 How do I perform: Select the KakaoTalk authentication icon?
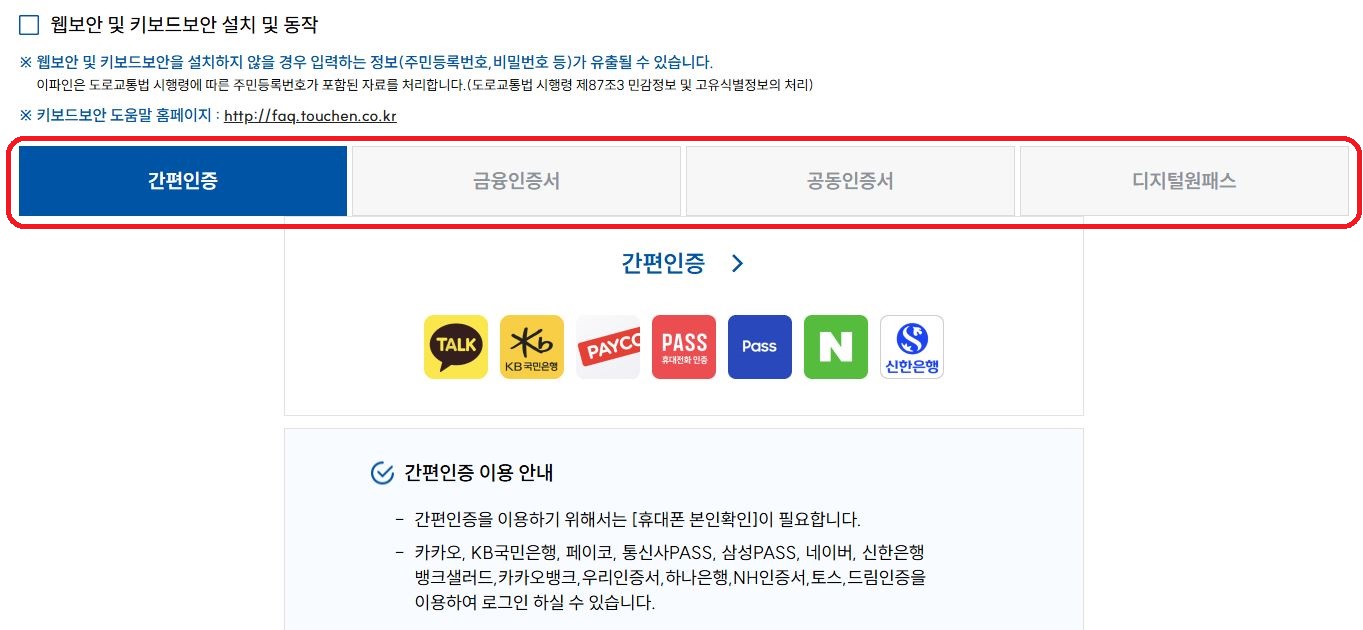[456, 347]
